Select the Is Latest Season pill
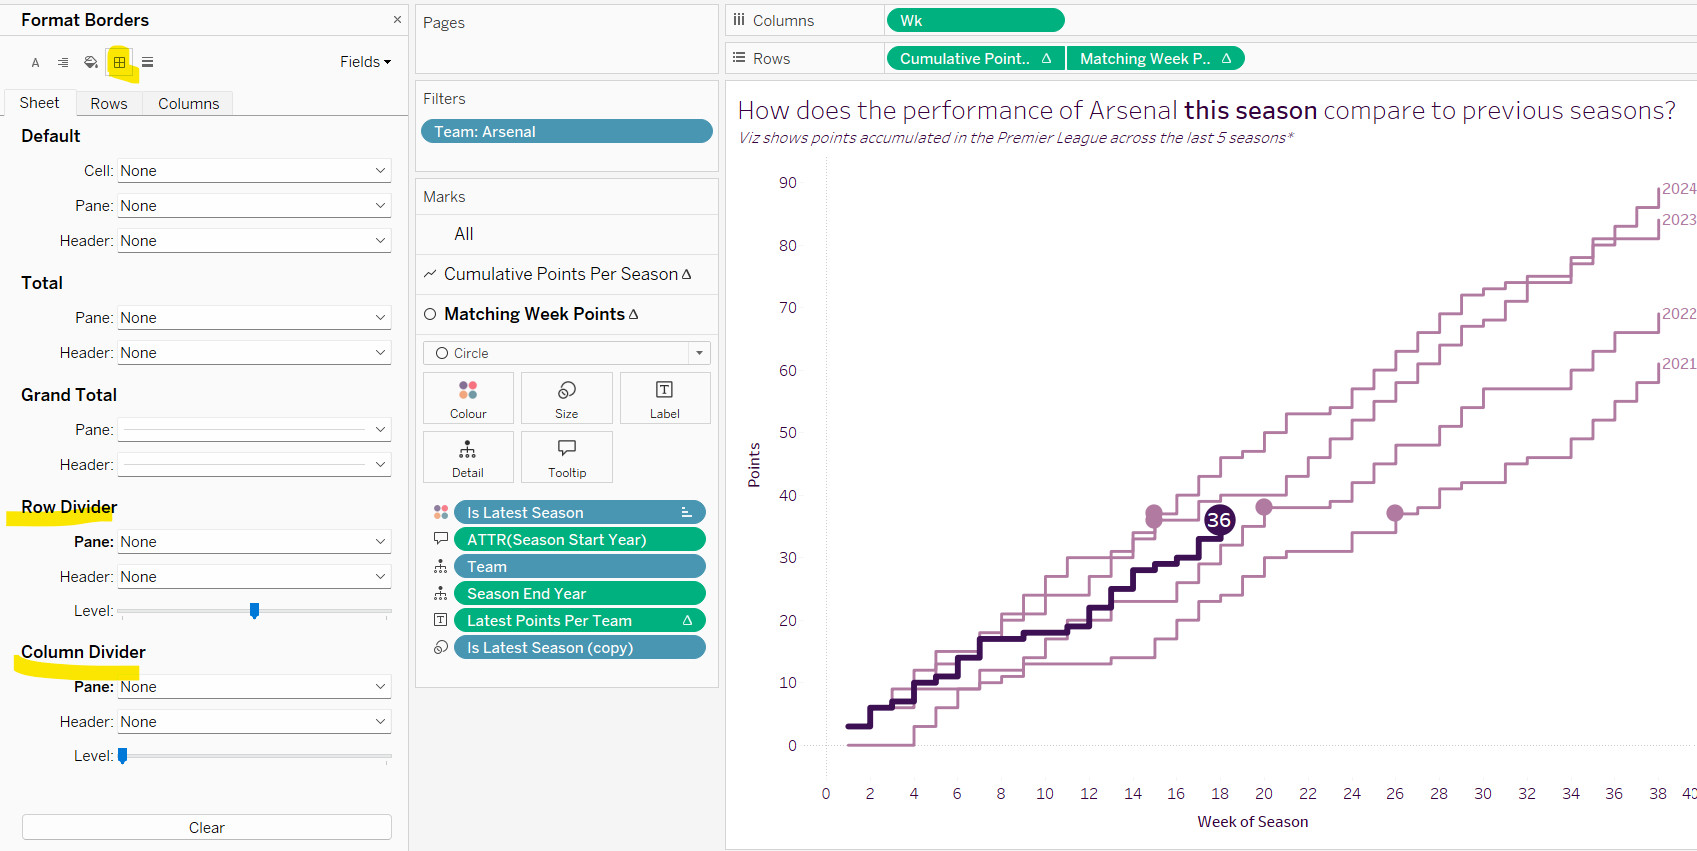The height and width of the screenshot is (851, 1697). tap(580, 512)
